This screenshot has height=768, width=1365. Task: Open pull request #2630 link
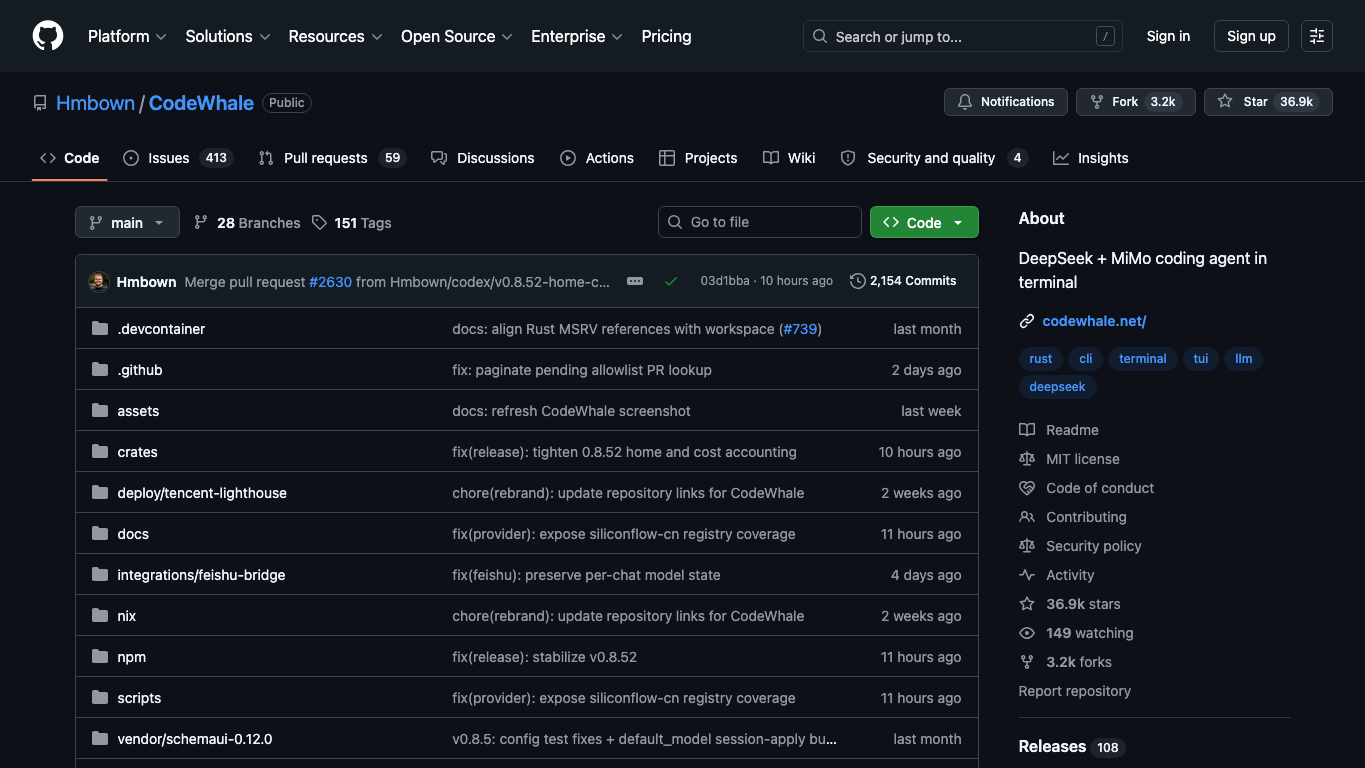click(x=330, y=282)
